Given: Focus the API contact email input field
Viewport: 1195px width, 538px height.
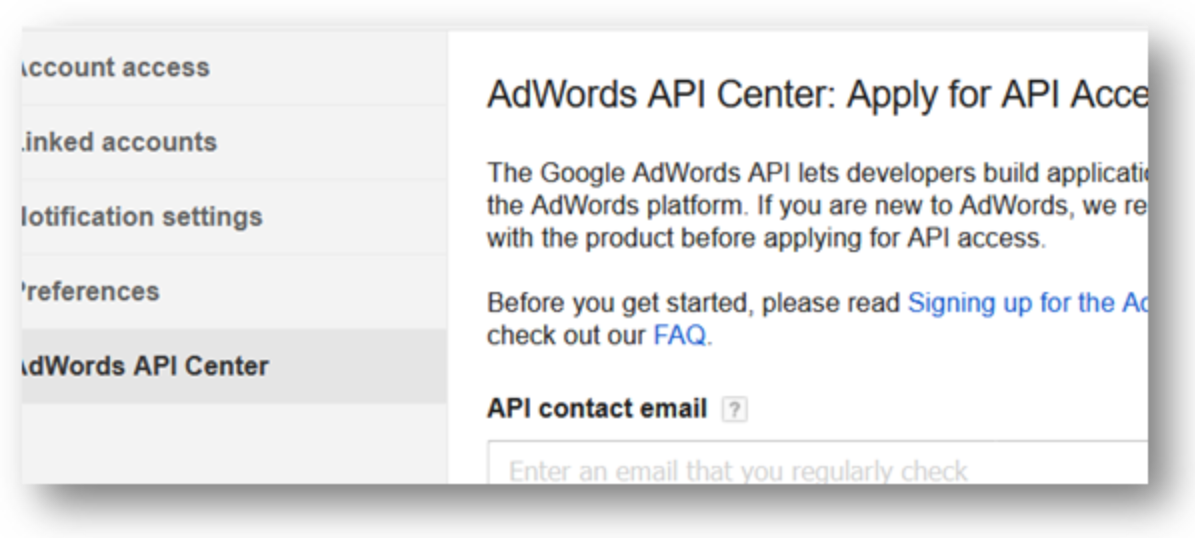Looking at the screenshot, I should click(818, 462).
